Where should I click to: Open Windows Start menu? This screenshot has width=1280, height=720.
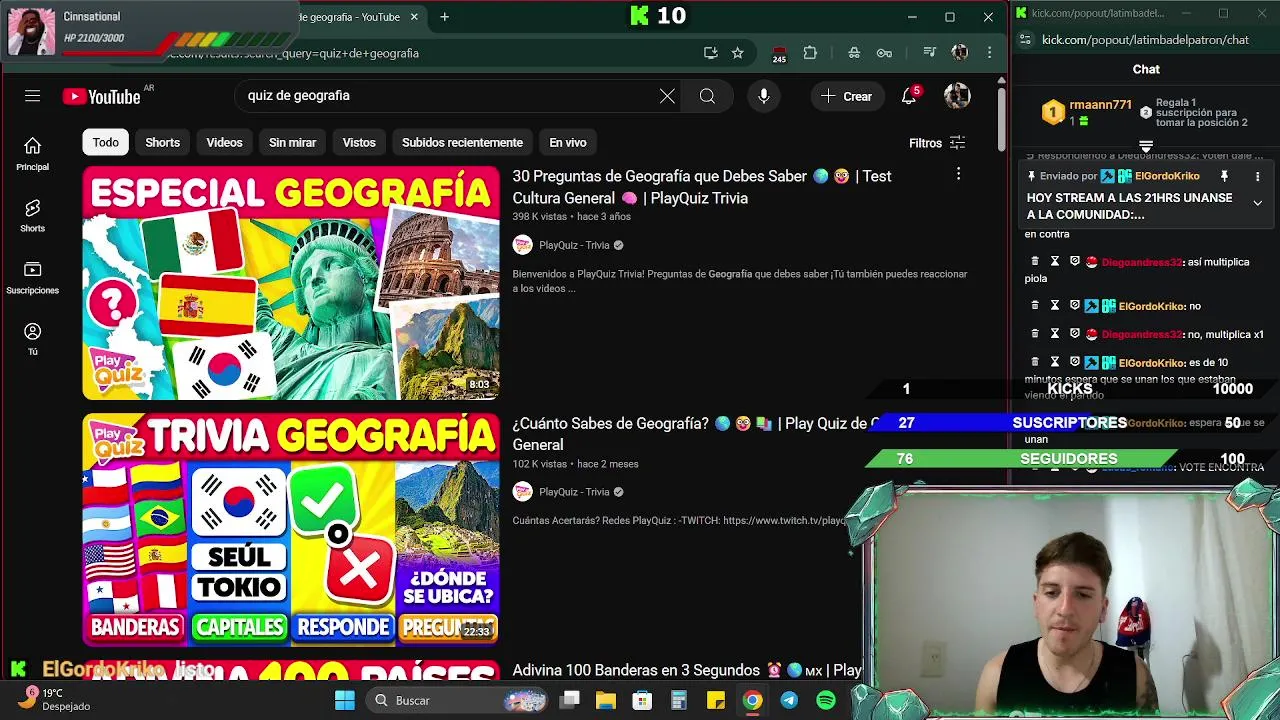[344, 700]
